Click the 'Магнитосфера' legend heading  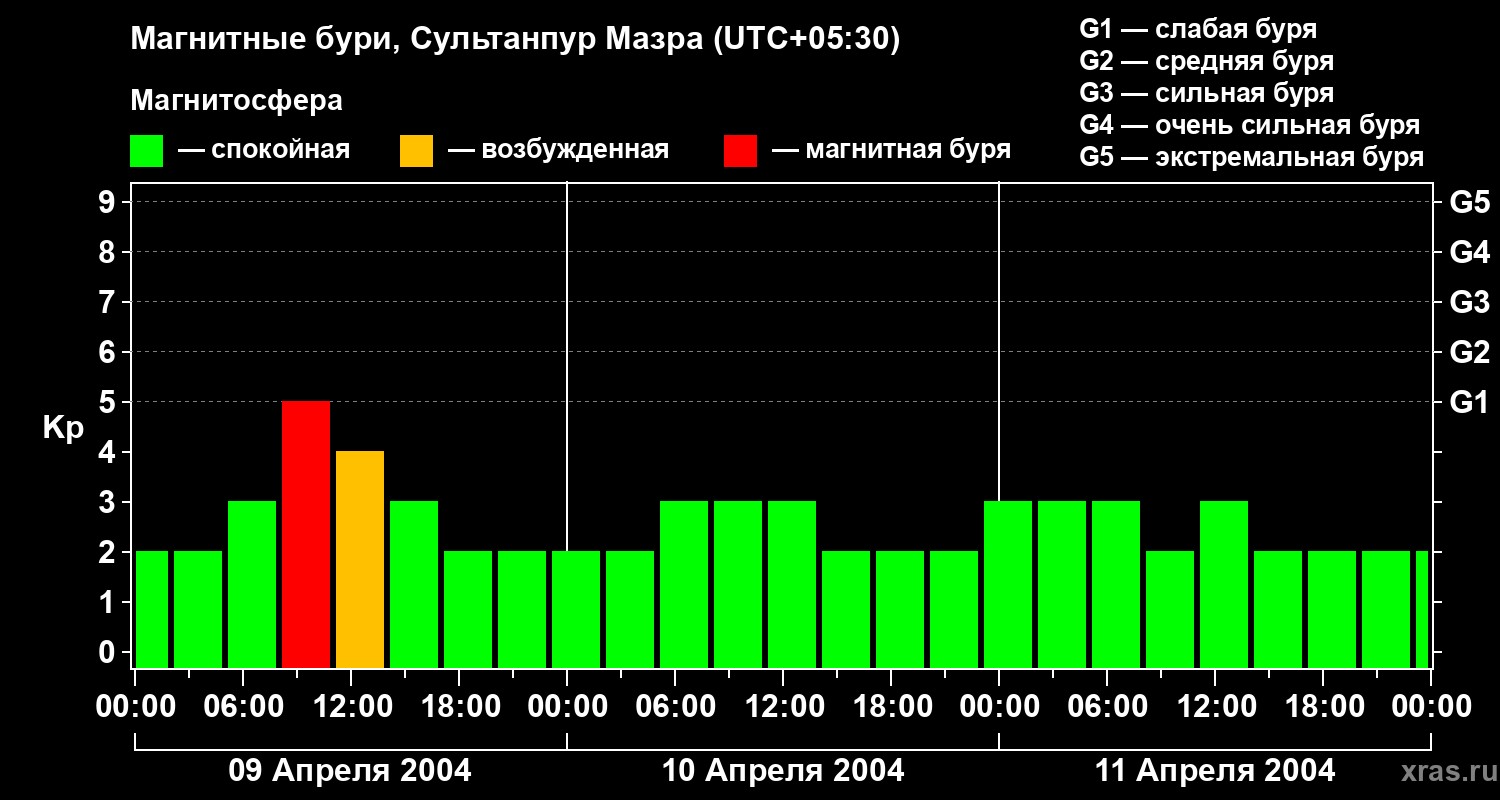coord(237,101)
